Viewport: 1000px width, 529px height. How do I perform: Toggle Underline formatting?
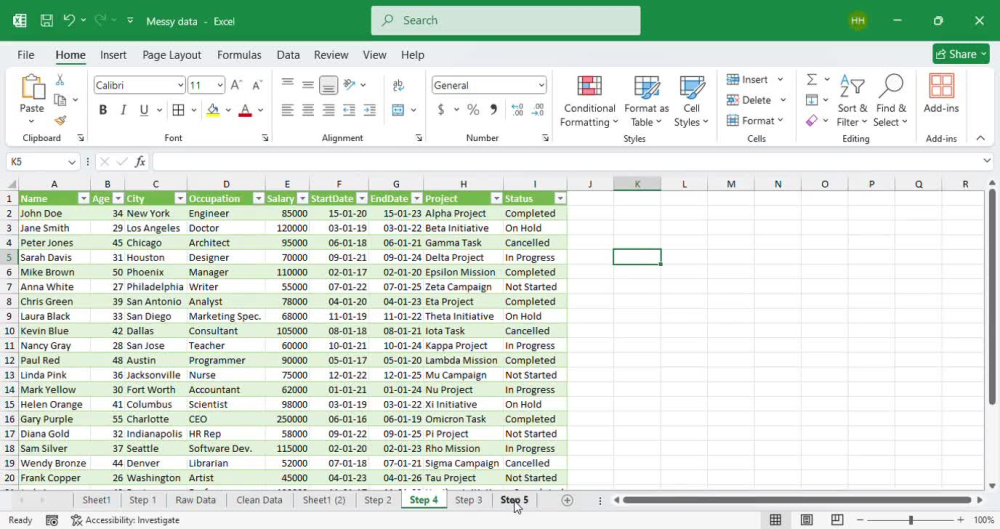tap(144, 110)
